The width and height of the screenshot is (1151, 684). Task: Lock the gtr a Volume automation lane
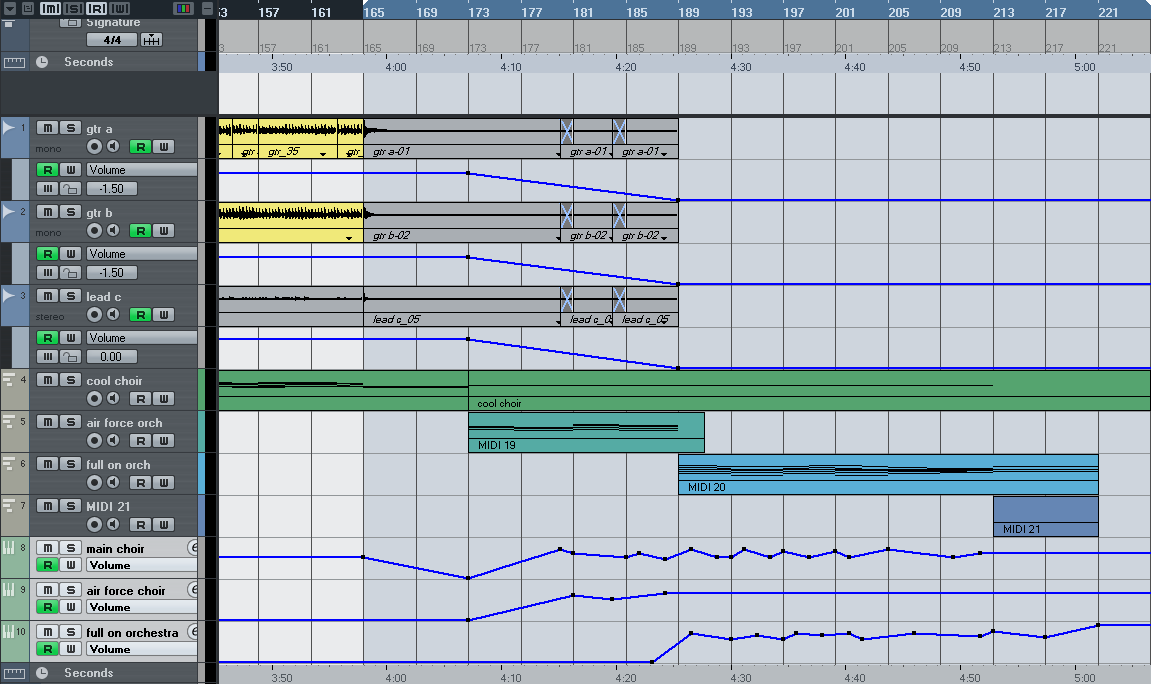click(70, 189)
